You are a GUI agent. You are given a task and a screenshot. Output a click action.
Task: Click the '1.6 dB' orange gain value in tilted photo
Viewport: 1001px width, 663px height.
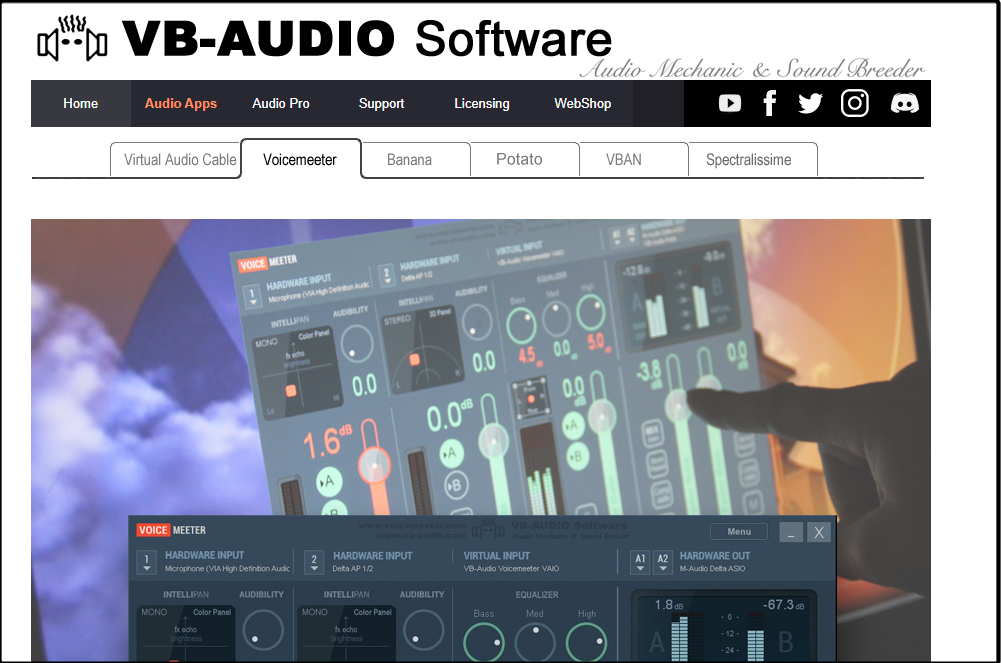[x=327, y=442]
